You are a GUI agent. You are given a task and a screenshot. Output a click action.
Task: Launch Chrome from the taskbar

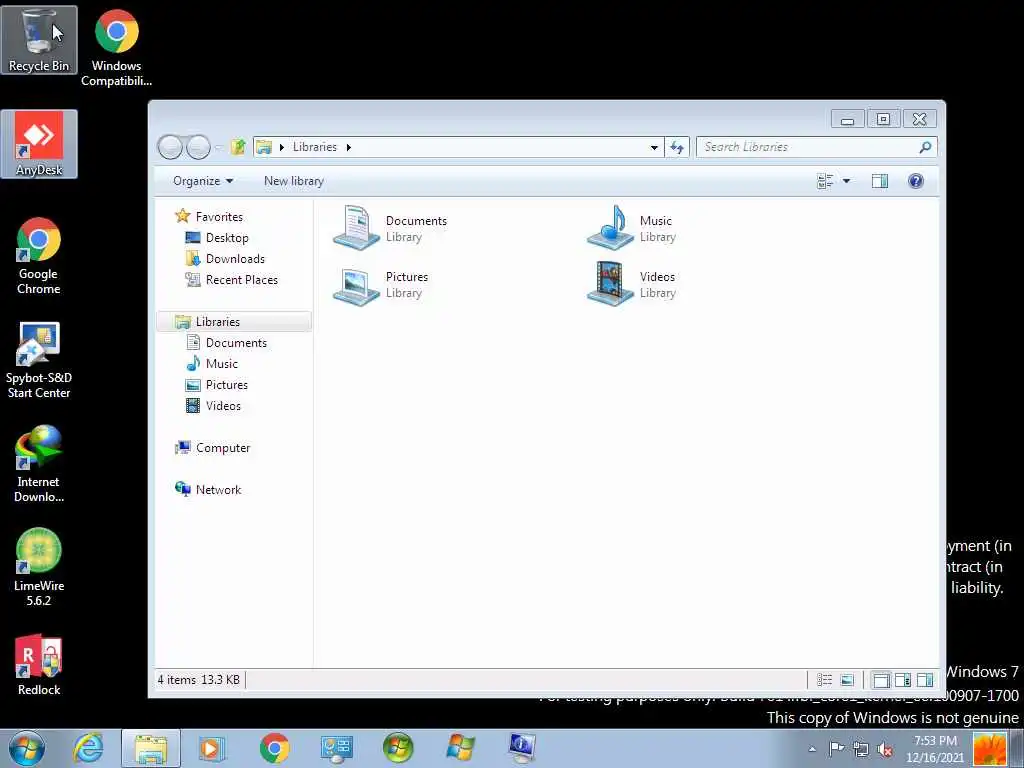coord(274,748)
